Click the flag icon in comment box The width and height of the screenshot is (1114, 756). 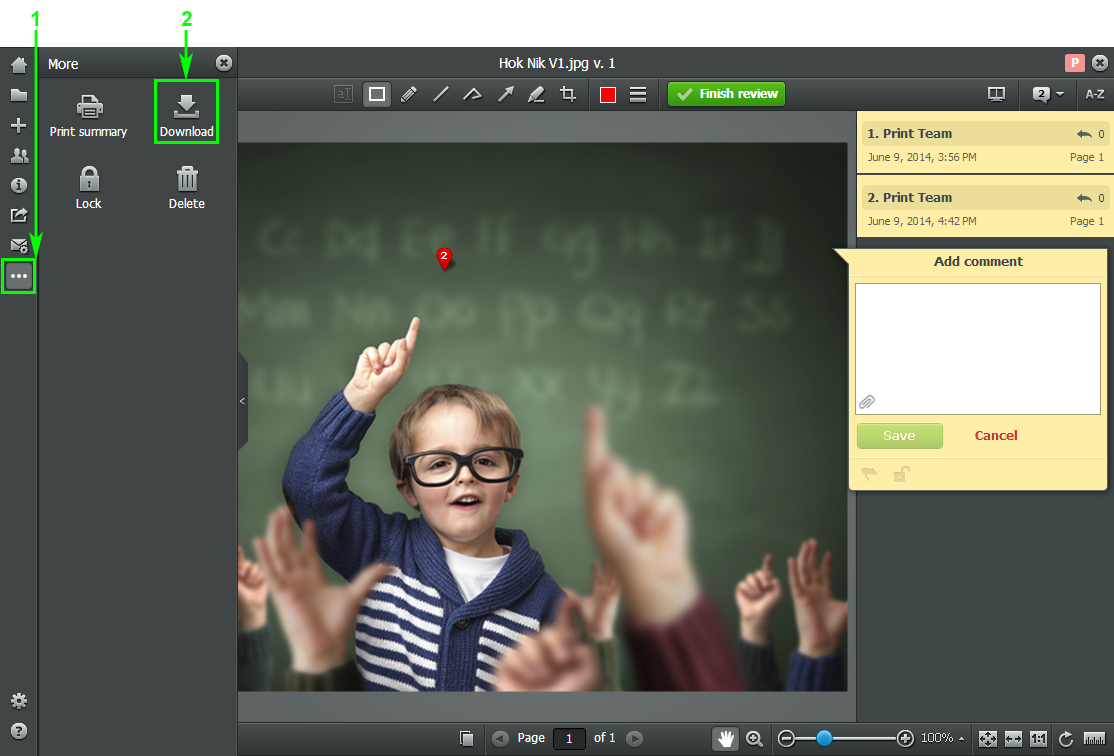[x=869, y=474]
